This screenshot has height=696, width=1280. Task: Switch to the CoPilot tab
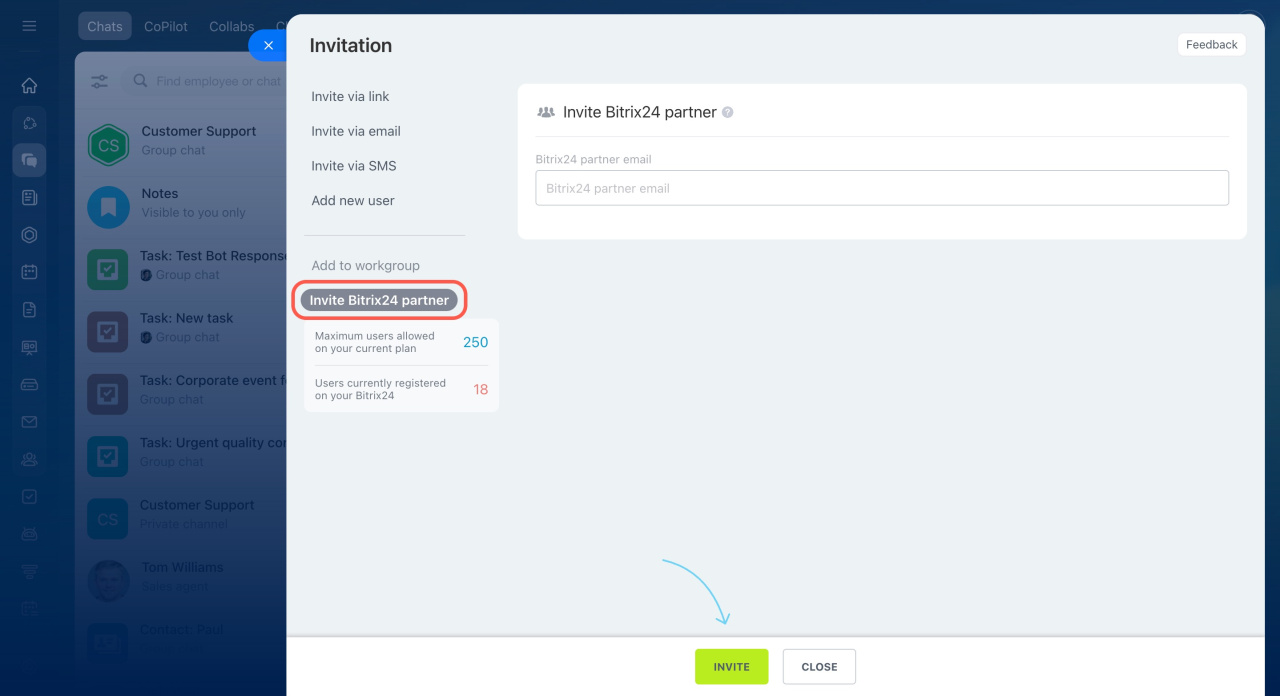[166, 27]
